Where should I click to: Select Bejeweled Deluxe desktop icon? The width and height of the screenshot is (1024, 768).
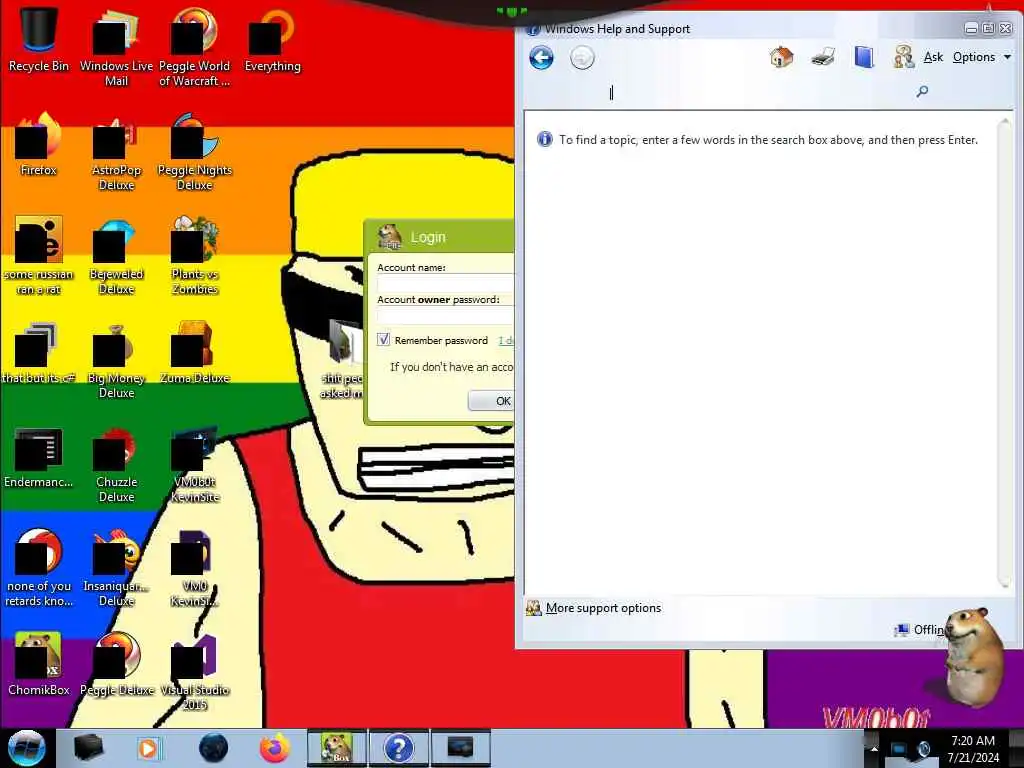tap(116, 255)
